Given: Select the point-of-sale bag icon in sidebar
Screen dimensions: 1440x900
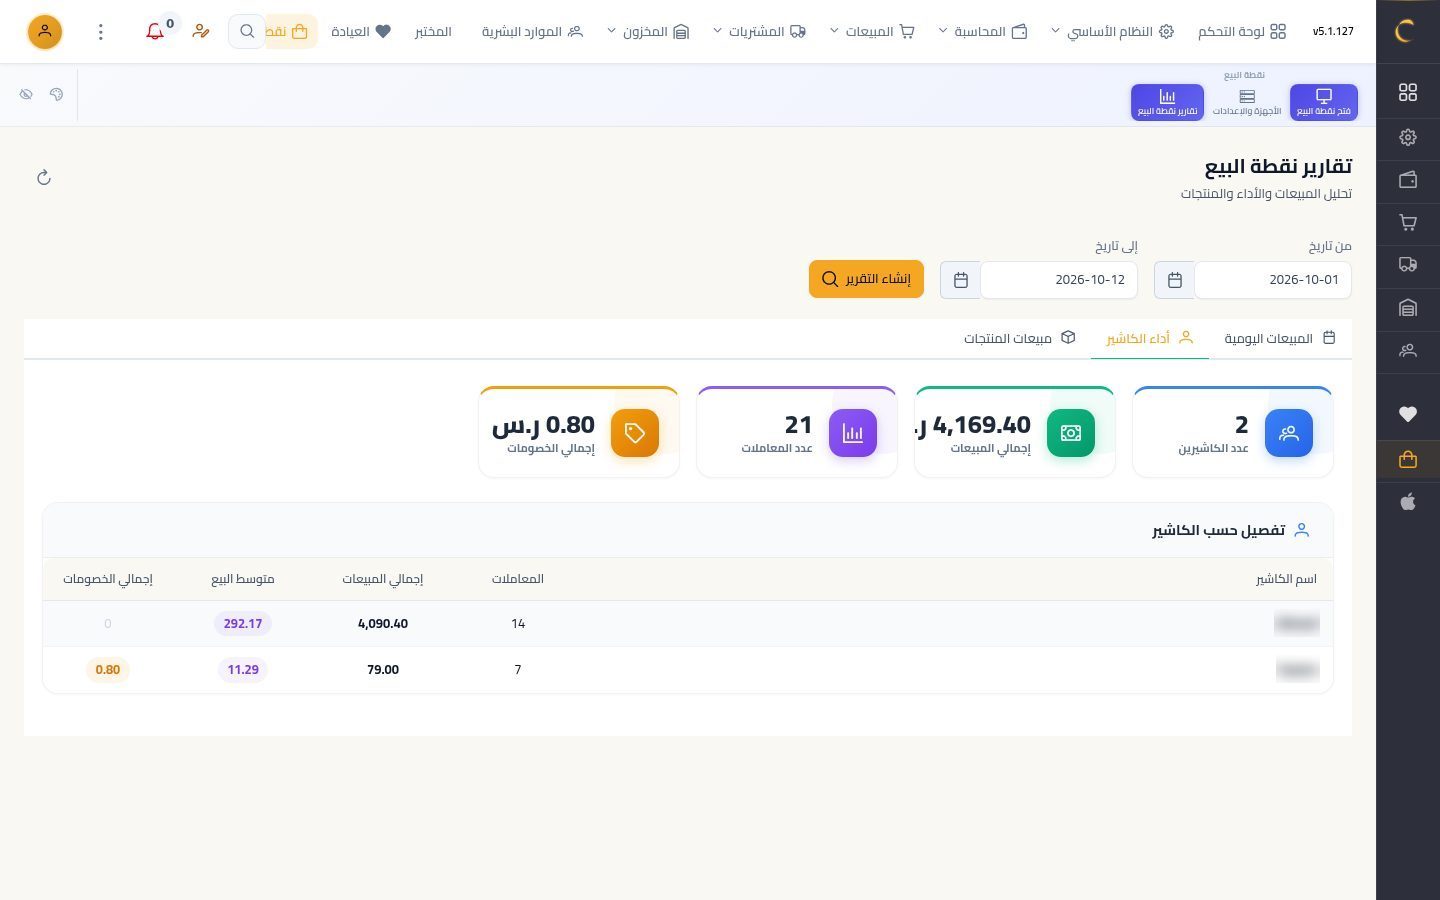Looking at the screenshot, I should click(x=1408, y=459).
